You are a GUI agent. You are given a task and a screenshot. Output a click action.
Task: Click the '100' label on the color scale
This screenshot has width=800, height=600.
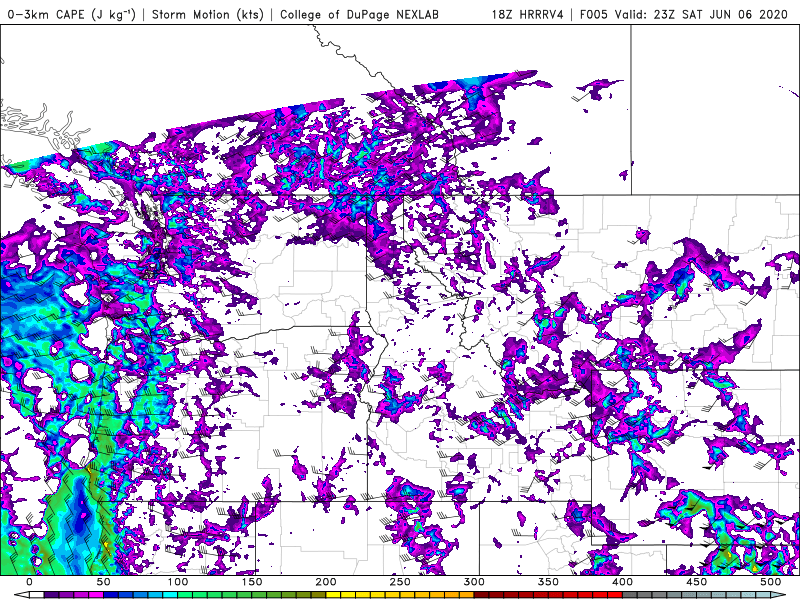(178, 582)
